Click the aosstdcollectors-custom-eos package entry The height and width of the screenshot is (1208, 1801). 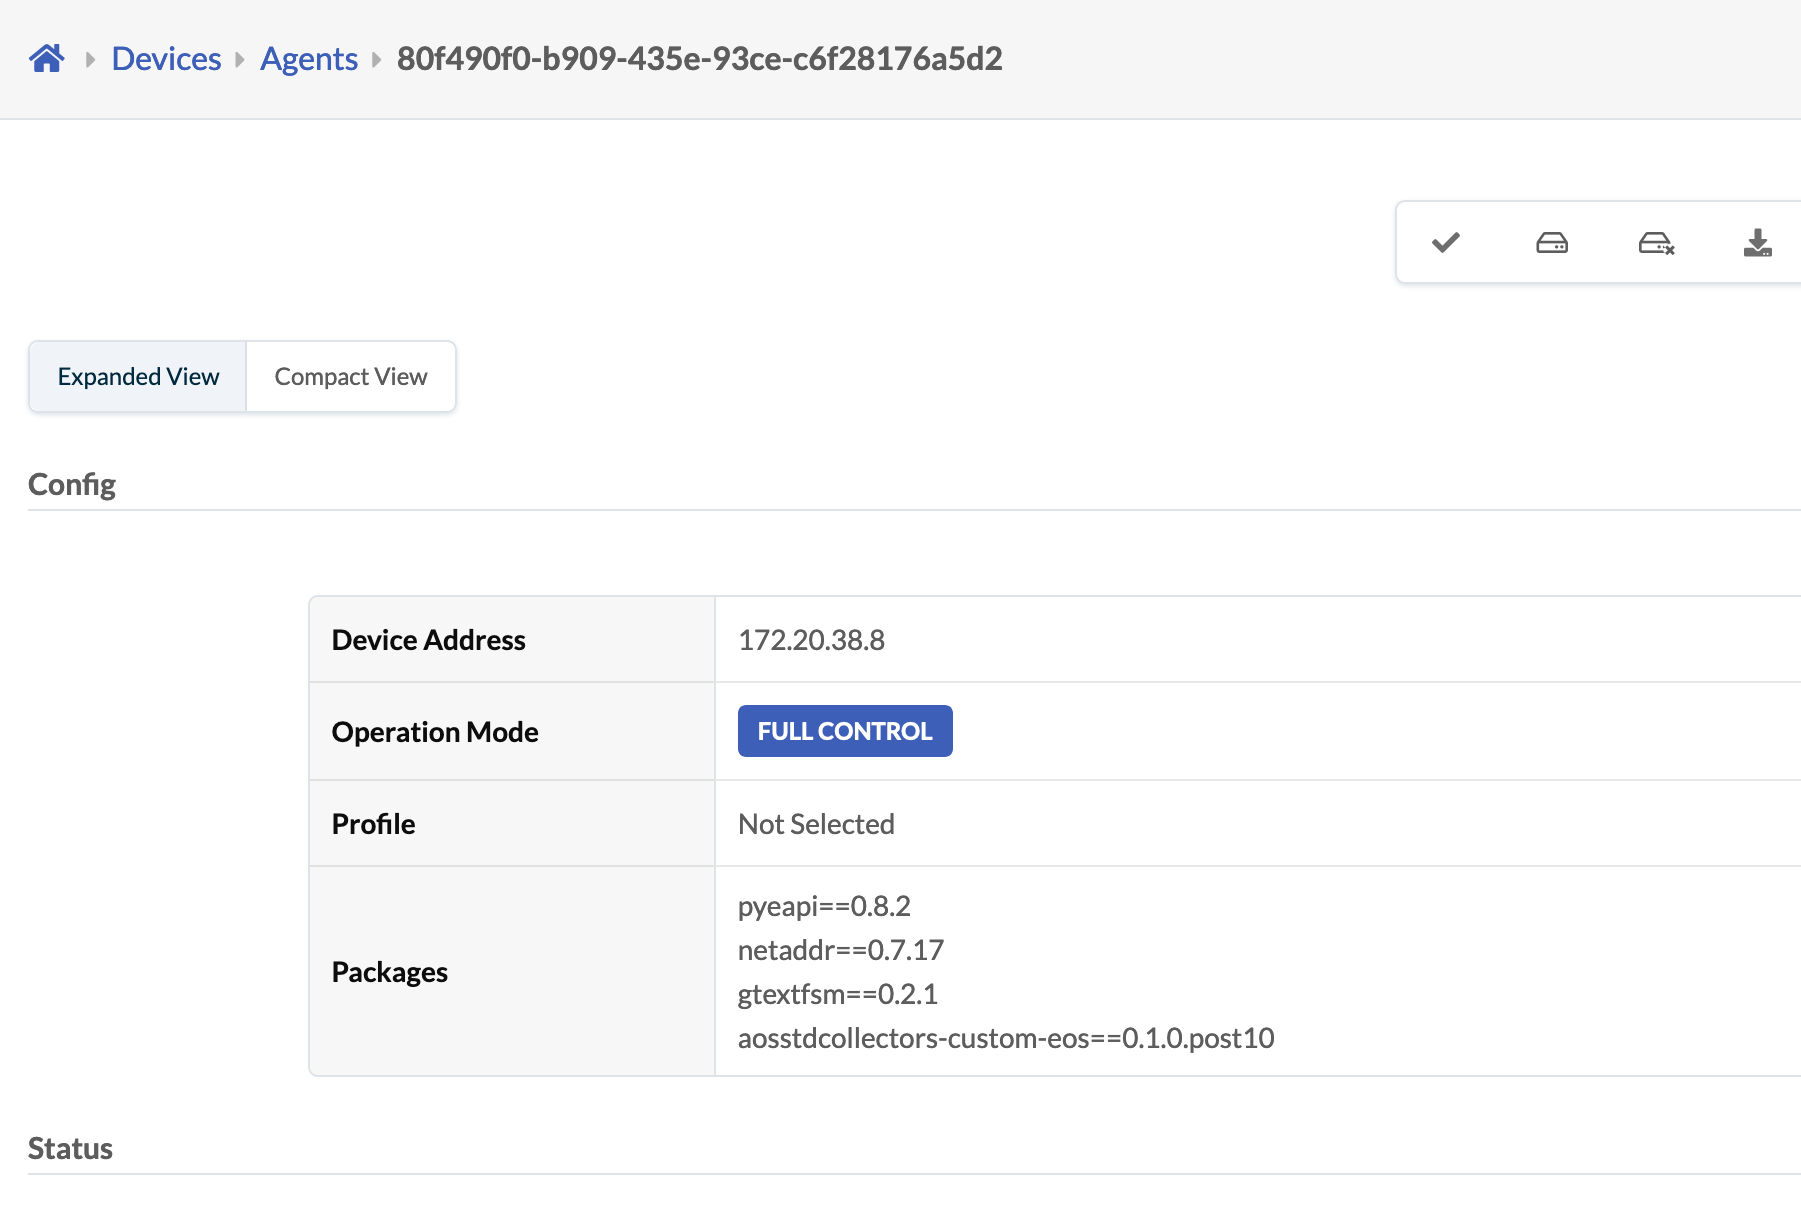[x=1005, y=1038]
